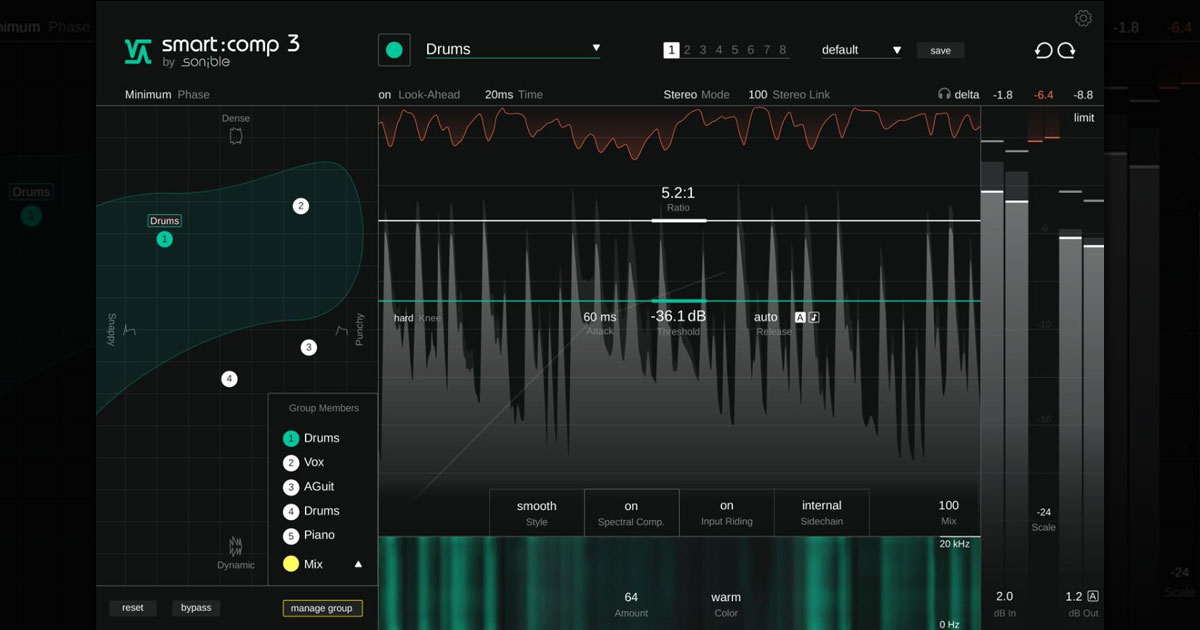Open the default preset dropdown
The height and width of the screenshot is (630, 1200).
[896, 50]
